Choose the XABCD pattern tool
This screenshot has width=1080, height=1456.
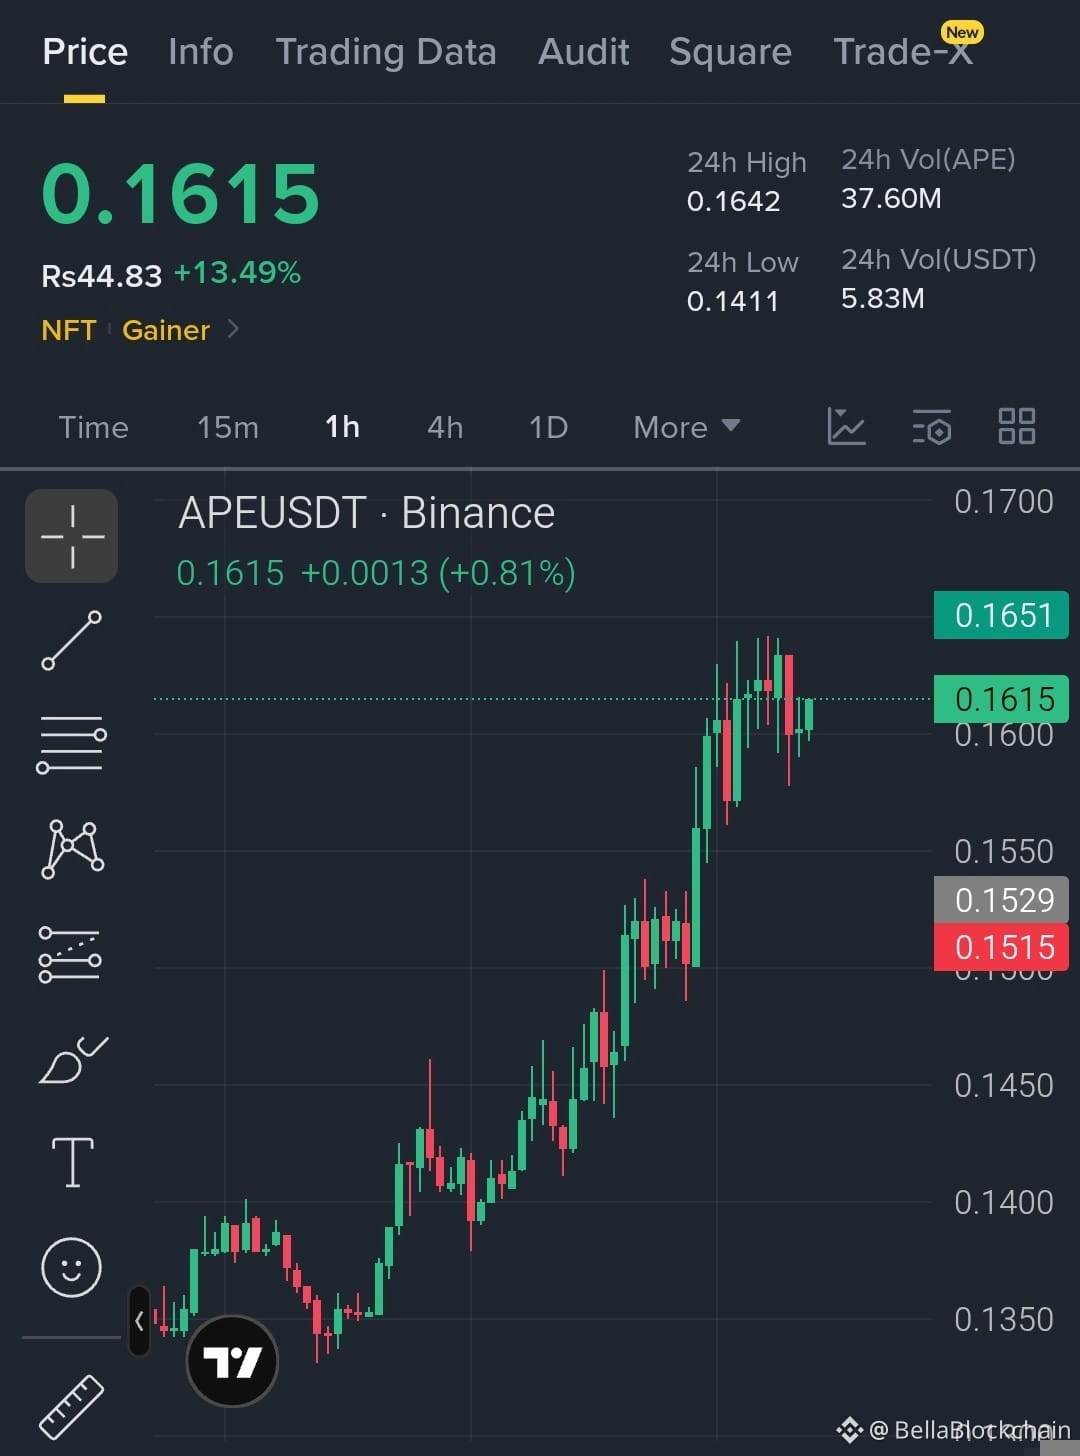[72, 849]
